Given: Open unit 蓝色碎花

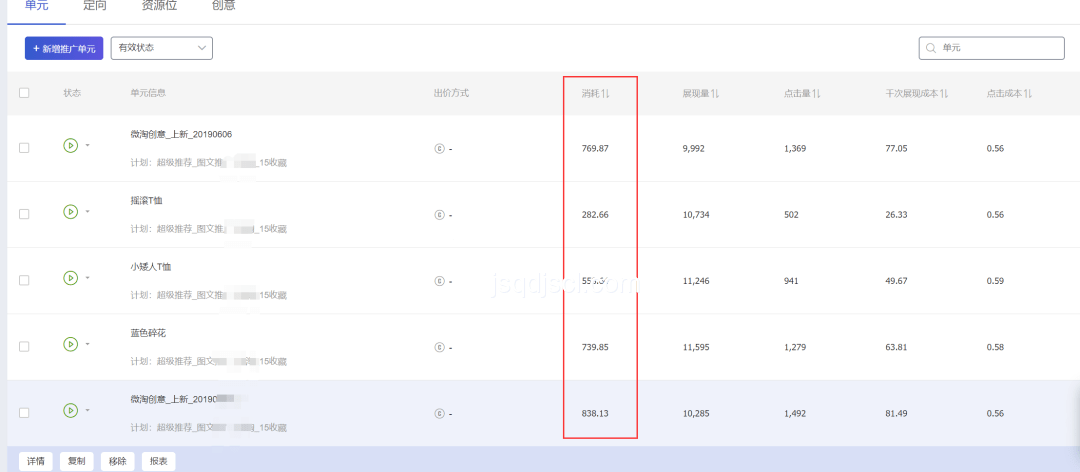Looking at the screenshot, I should pyautogui.click(x=148, y=333).
